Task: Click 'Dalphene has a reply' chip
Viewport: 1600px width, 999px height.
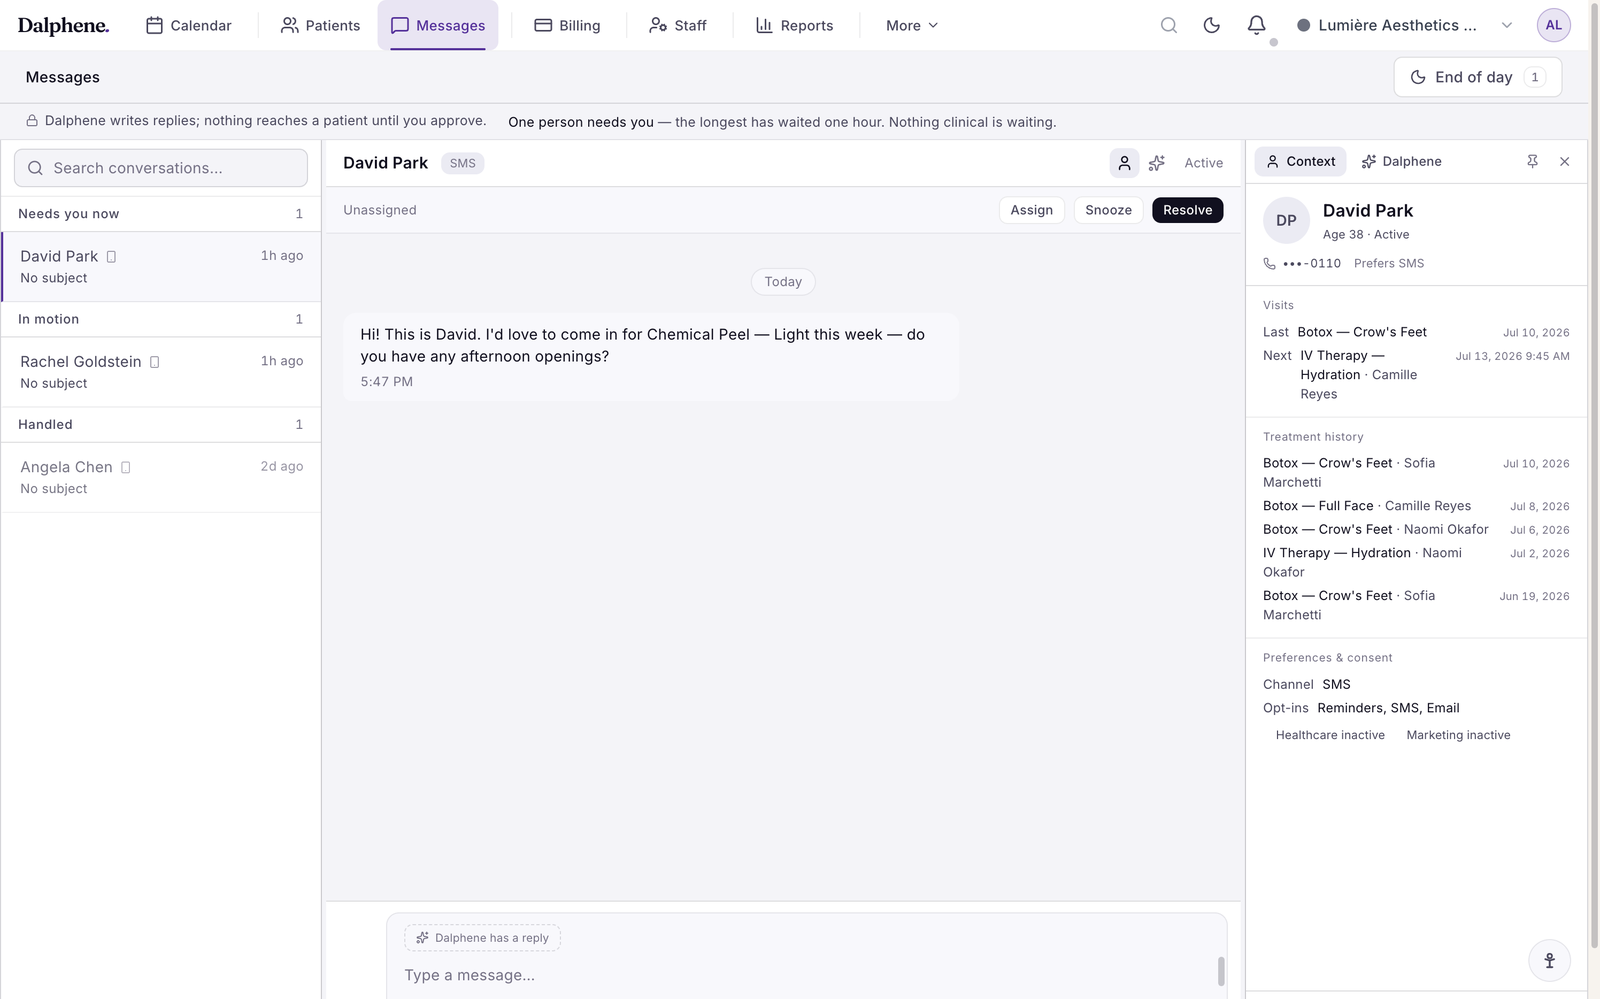Action: 482,938
